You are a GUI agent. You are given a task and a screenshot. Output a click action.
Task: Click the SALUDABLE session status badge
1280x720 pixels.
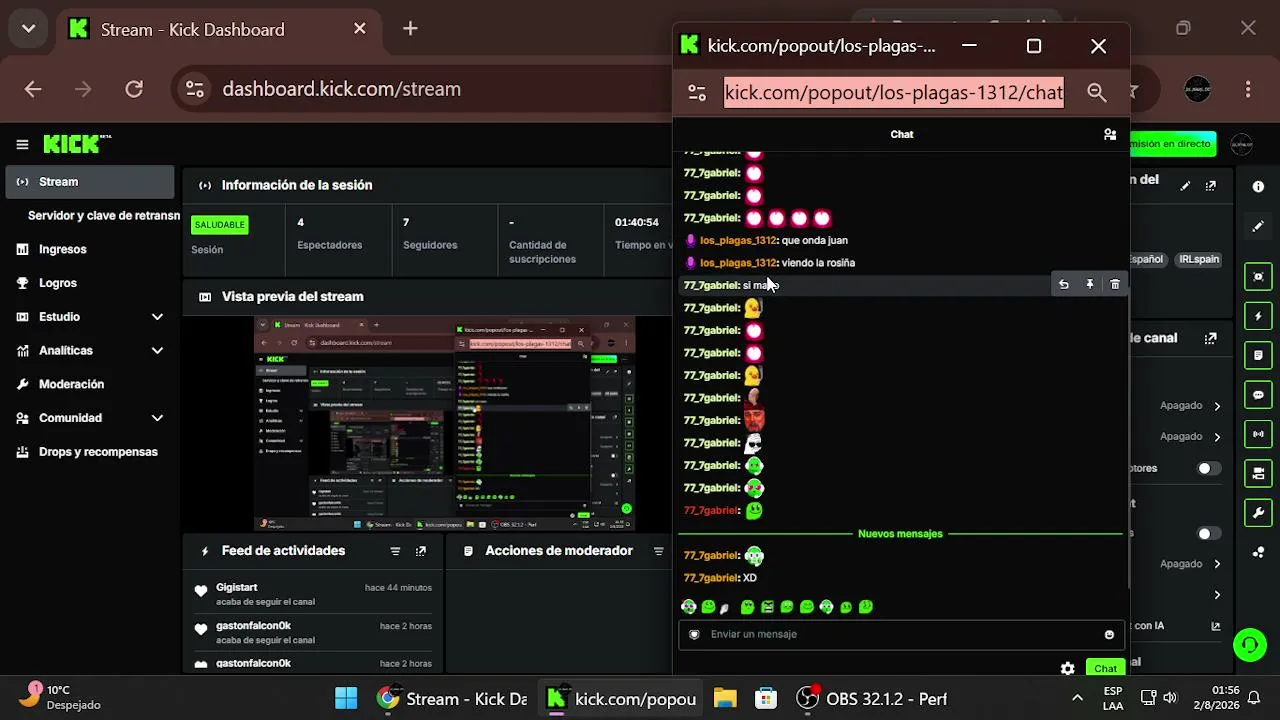(220, 225)
